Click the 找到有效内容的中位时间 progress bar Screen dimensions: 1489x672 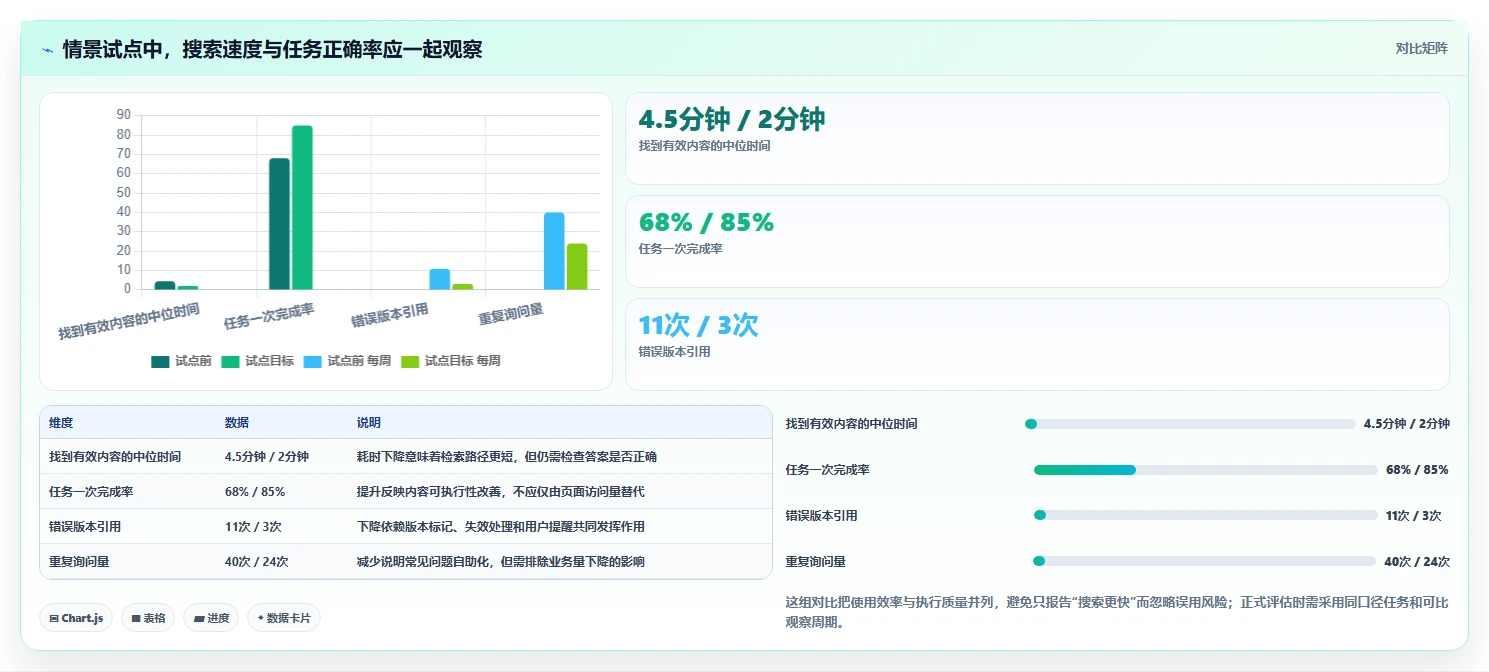pyautogui.click(x=1190, y=424)
